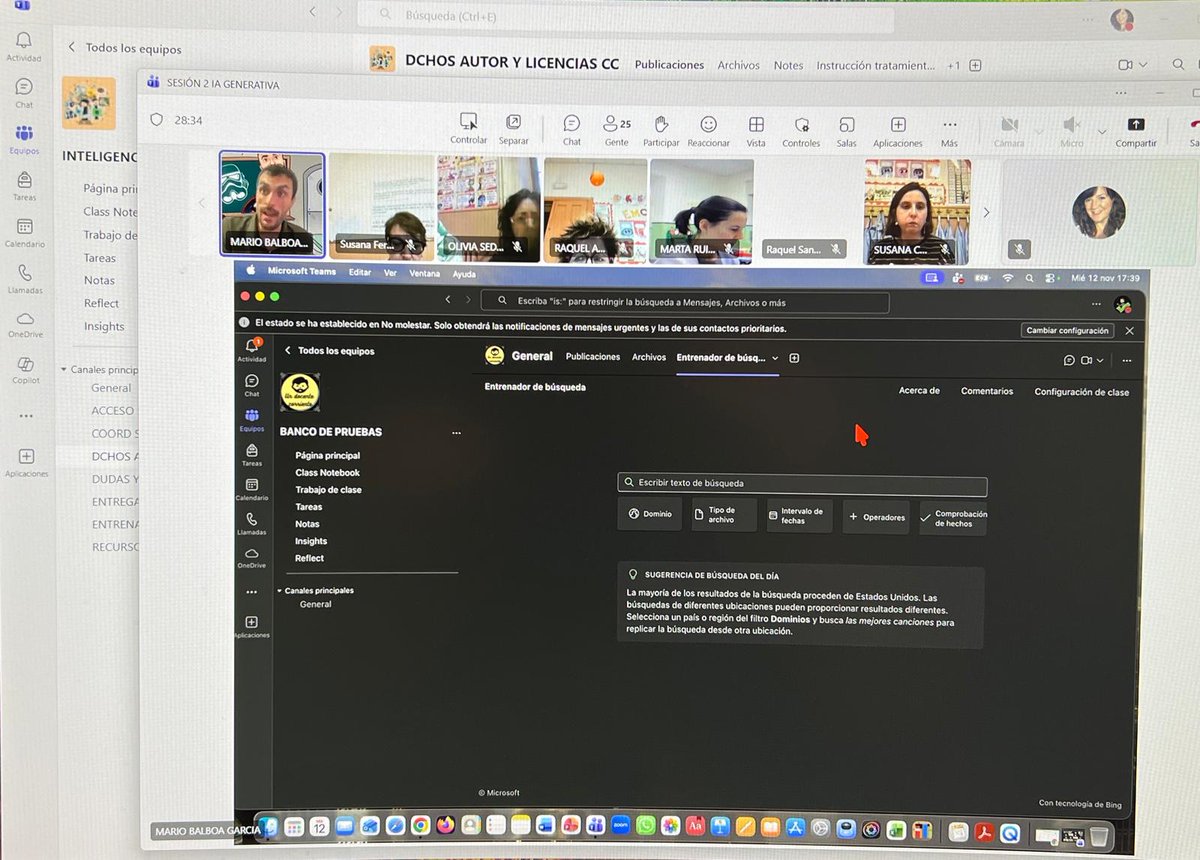Add a tab with plus in shared window
The height and width of the screenshot is (860, 1200).
(x=794, y=358)
